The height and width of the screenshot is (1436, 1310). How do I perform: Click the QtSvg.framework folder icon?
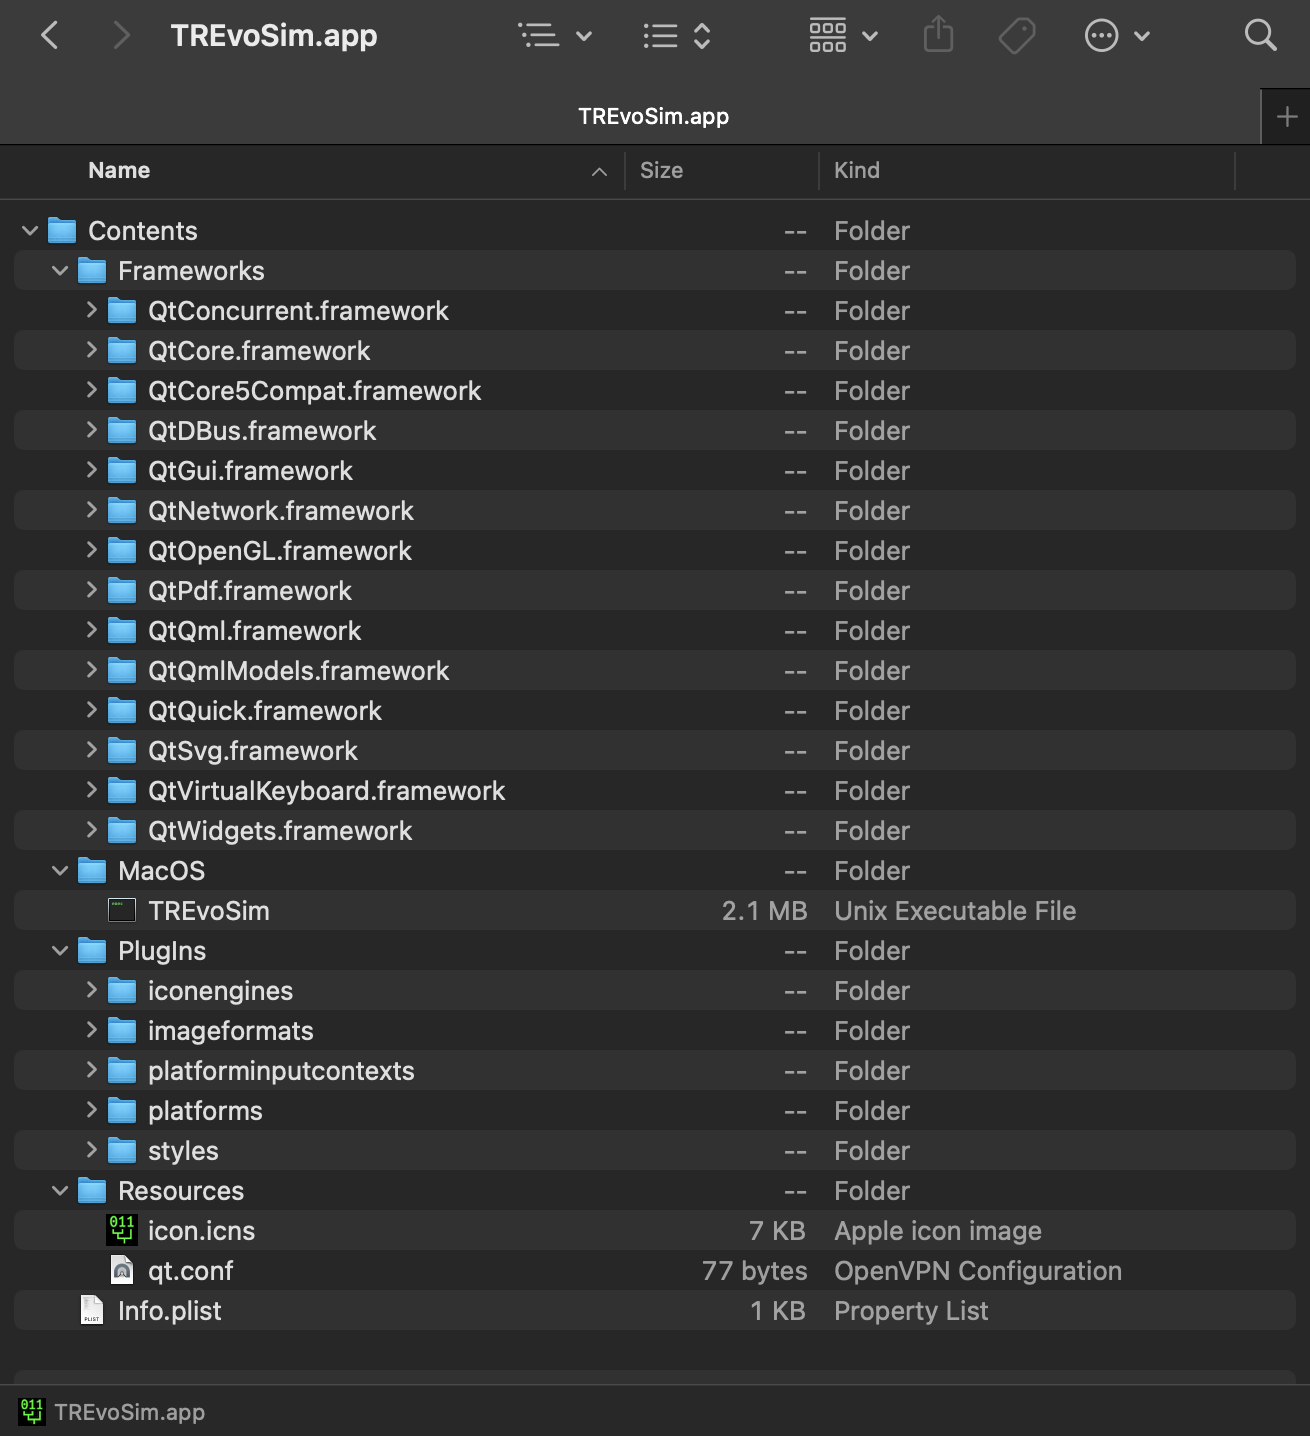122,751
